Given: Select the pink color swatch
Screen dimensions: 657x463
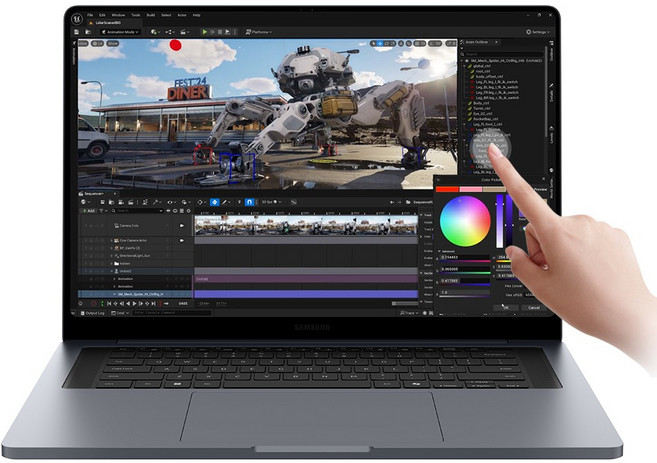Looking at the screenshot, I should [471, 189].
